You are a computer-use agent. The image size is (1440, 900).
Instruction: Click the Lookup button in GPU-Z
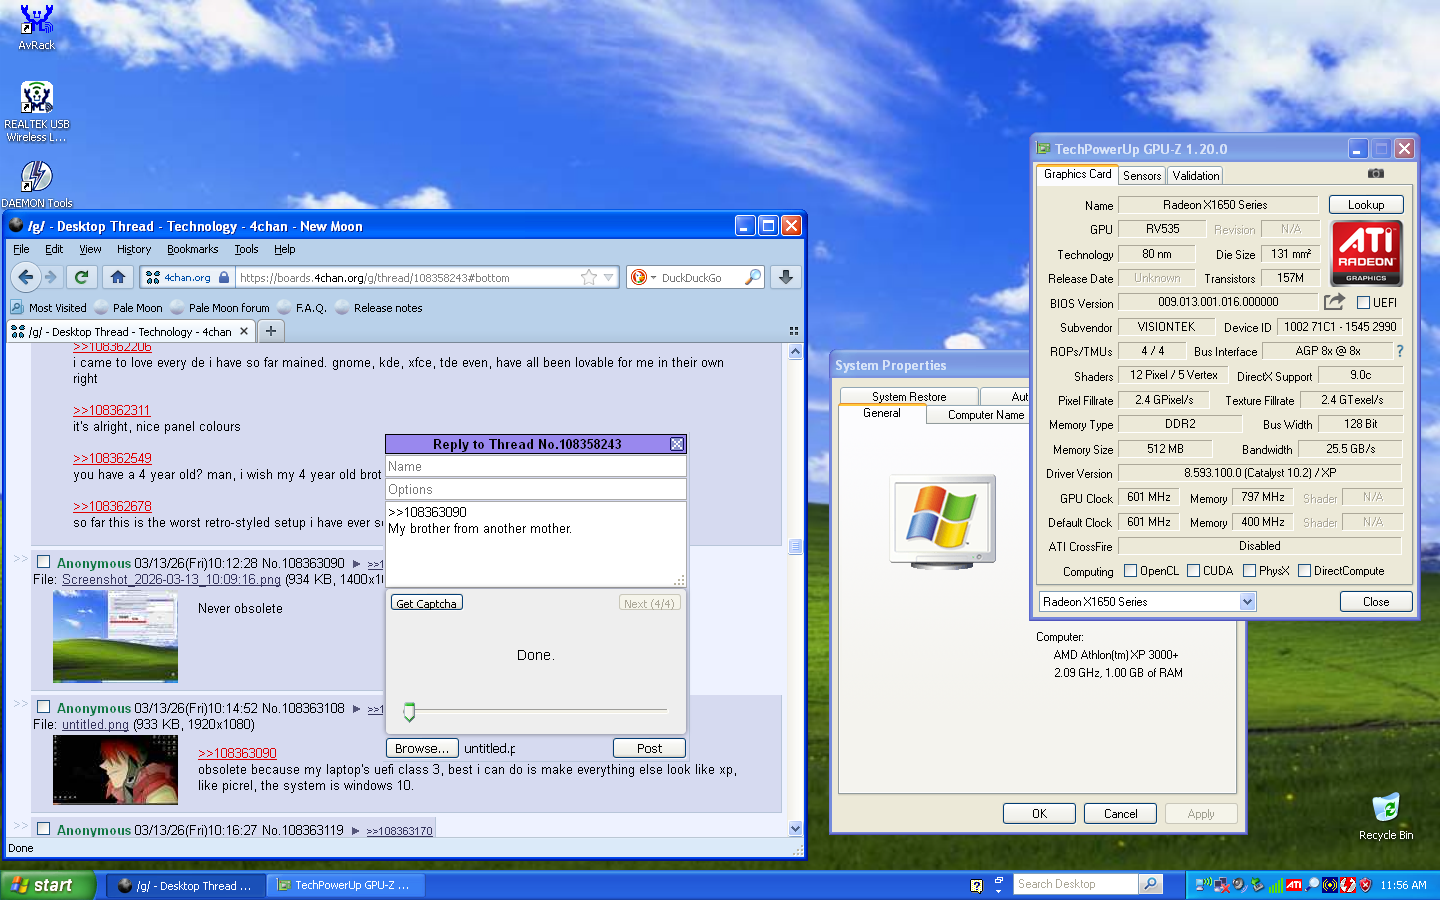point(1365,205)
